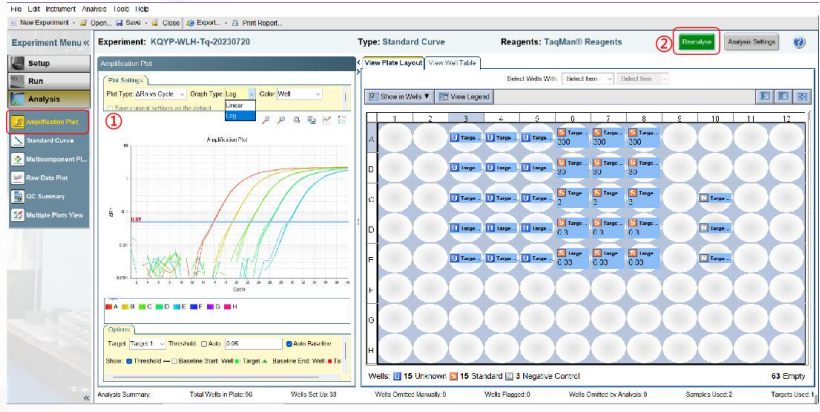820x412 pixels.
Task: Choose Linear from Graph Type list
Action: pyautogui.click(x=235, y=105)
